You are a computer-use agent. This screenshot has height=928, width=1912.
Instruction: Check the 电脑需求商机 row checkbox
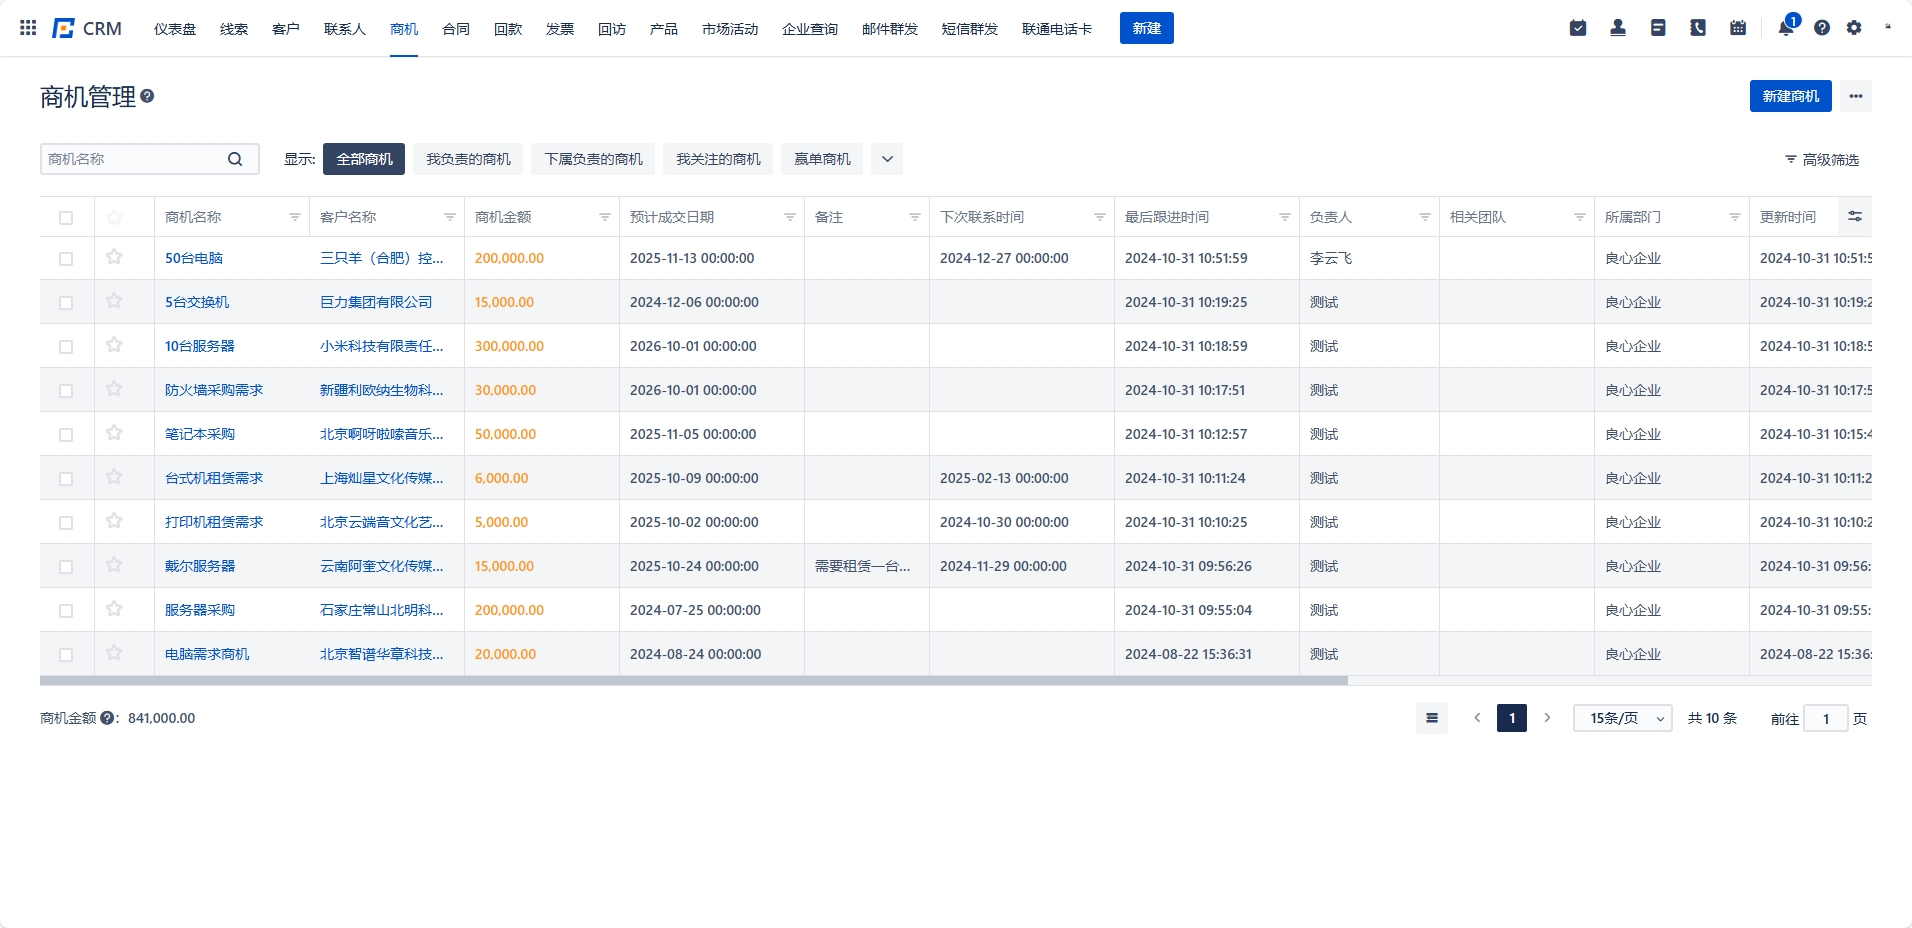pos(66,655)
